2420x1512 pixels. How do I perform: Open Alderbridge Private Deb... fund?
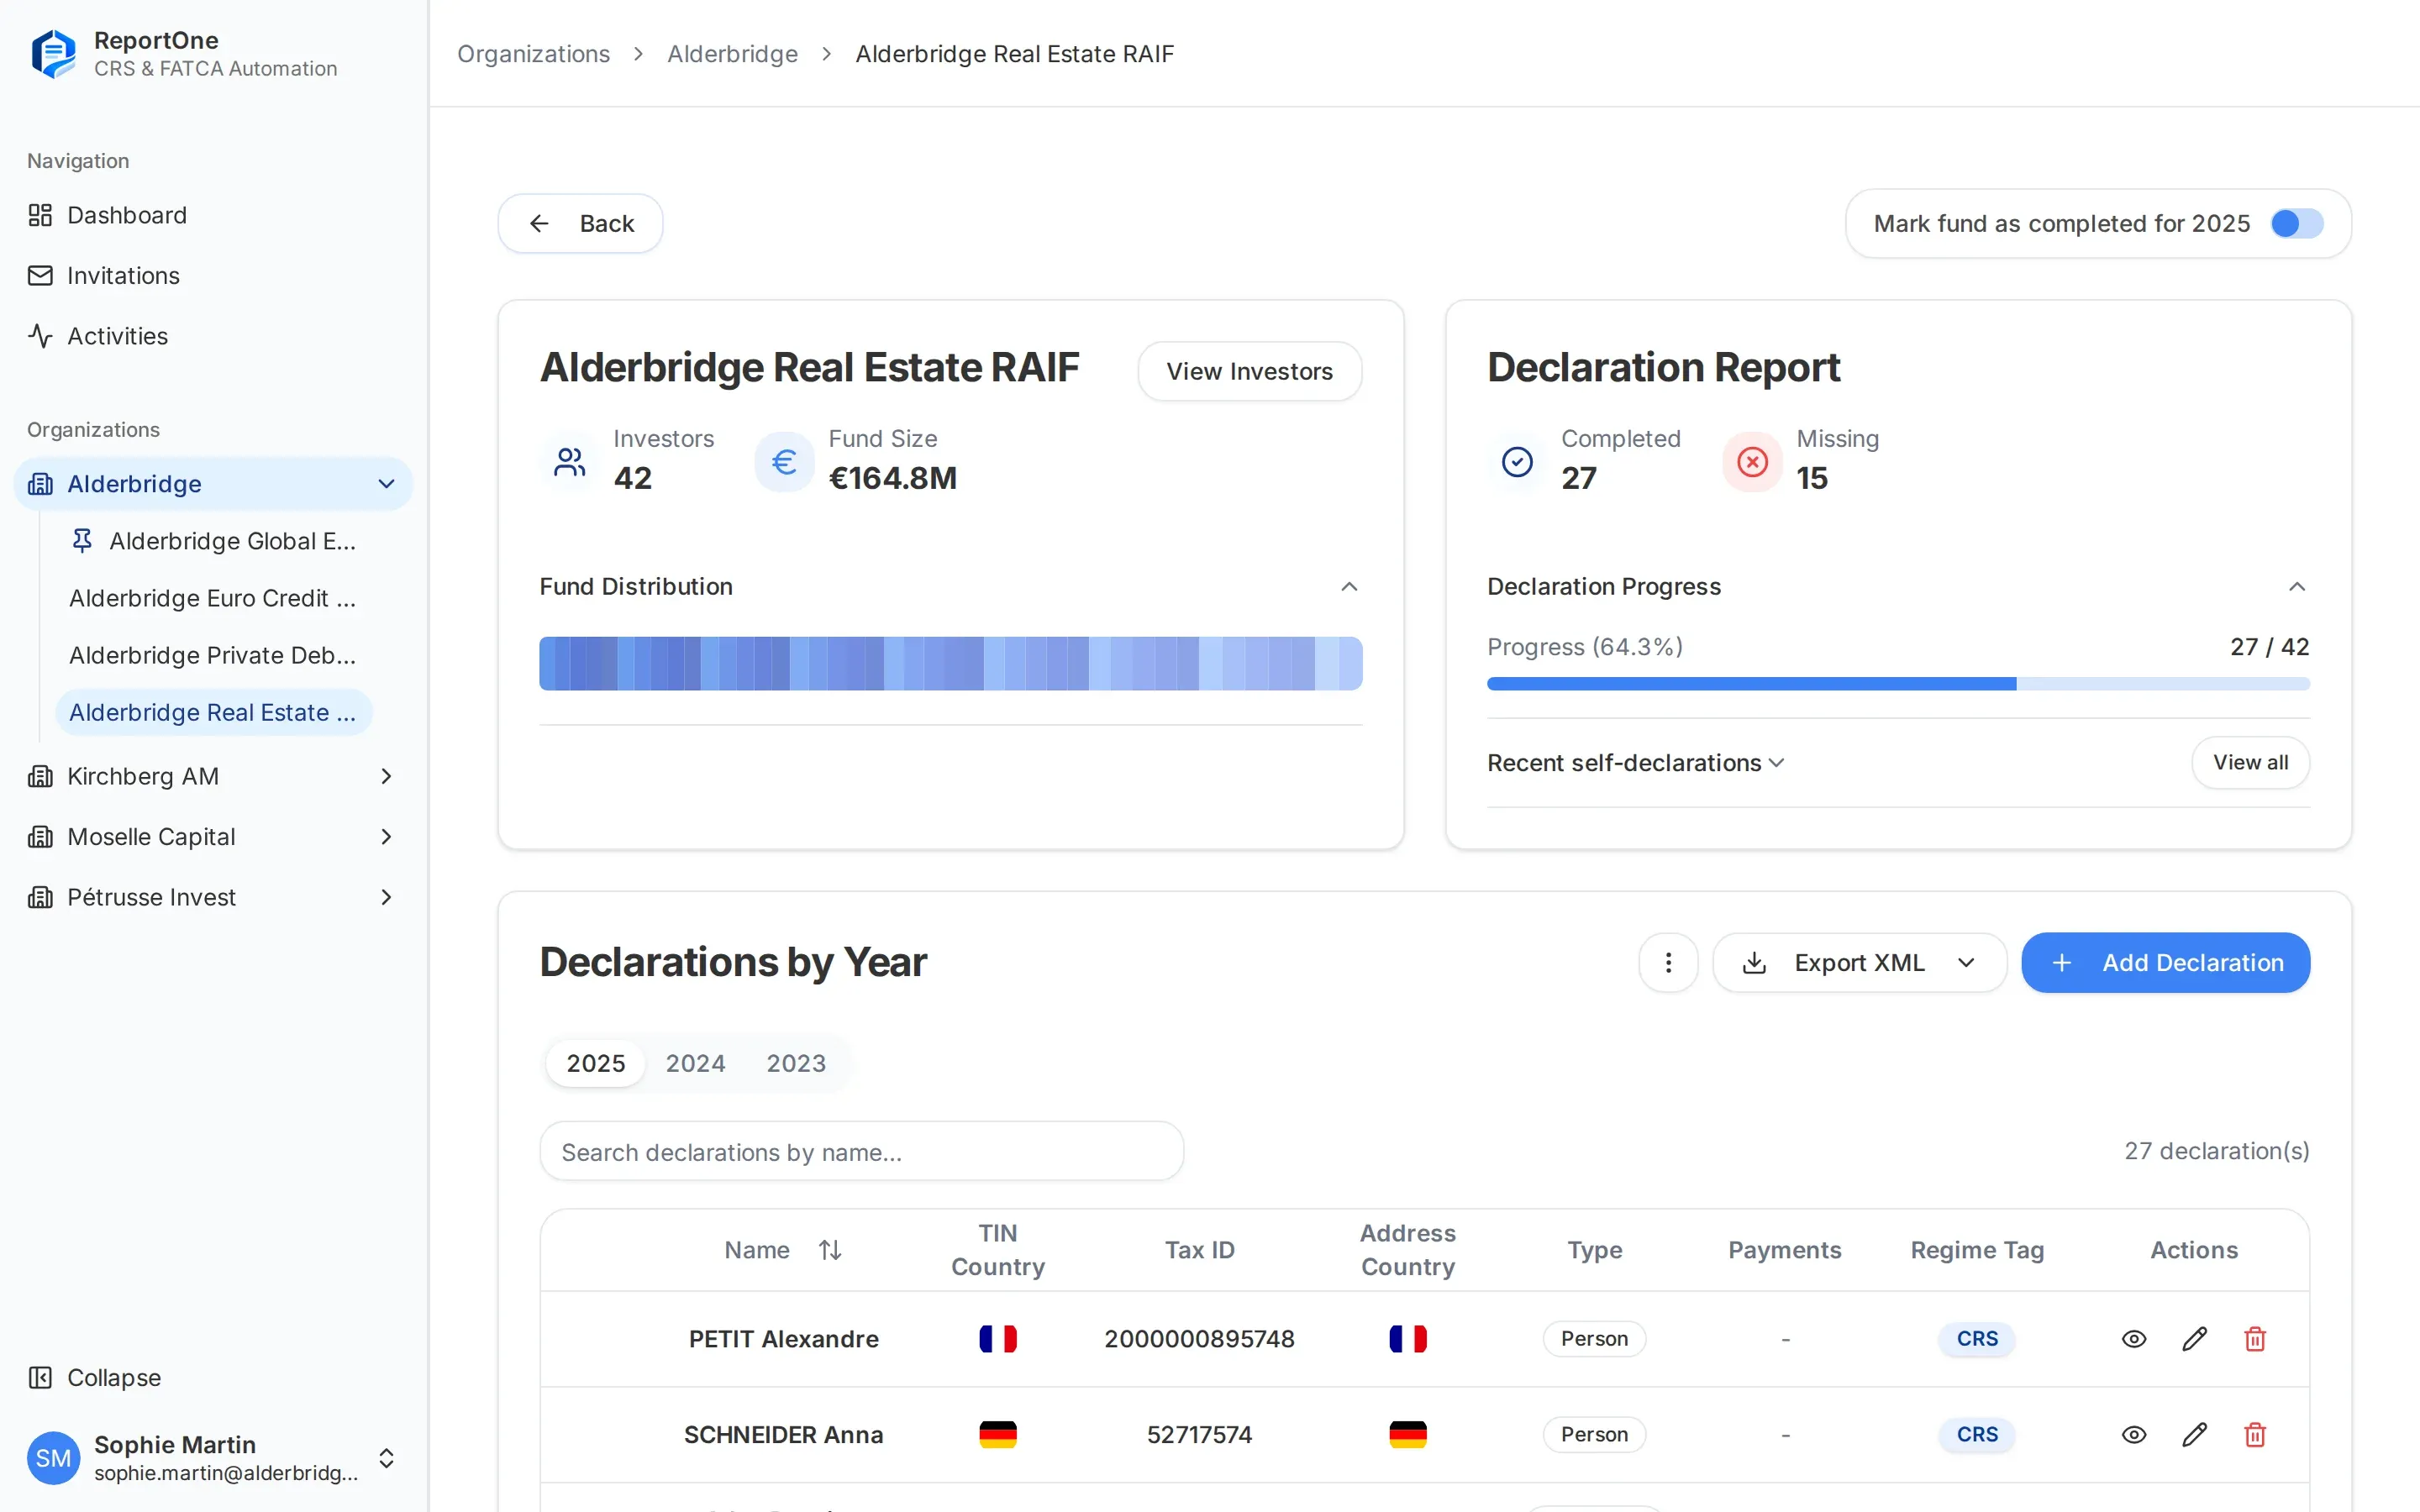(212, 655)
